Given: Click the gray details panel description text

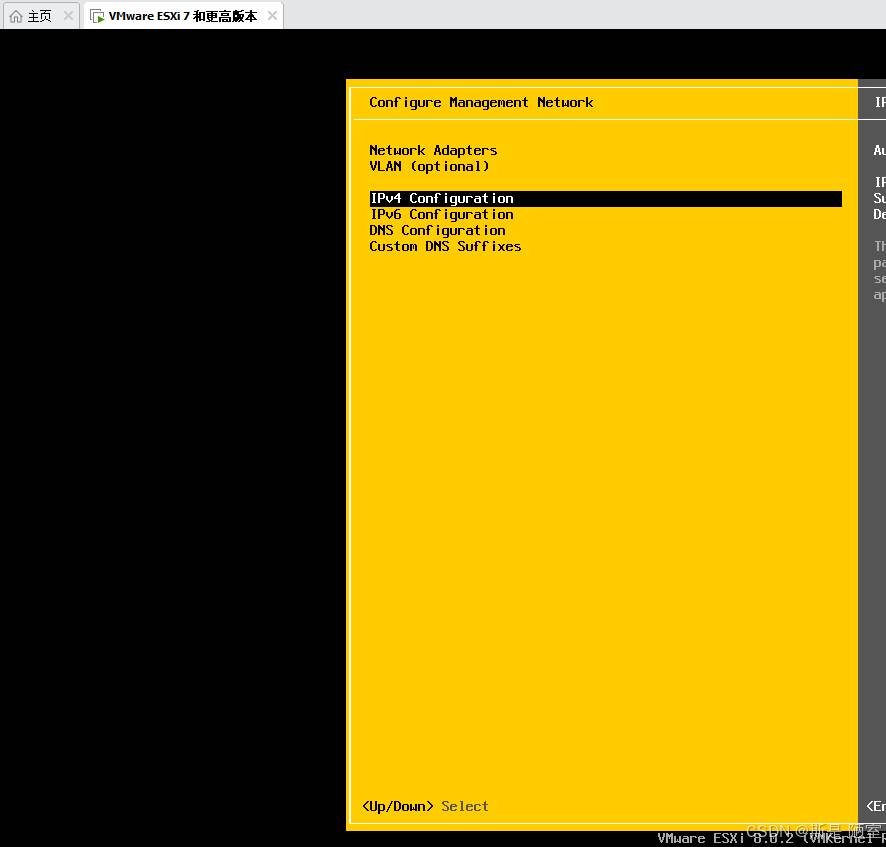Looking at the screenshot, I should tap(879, 270).
